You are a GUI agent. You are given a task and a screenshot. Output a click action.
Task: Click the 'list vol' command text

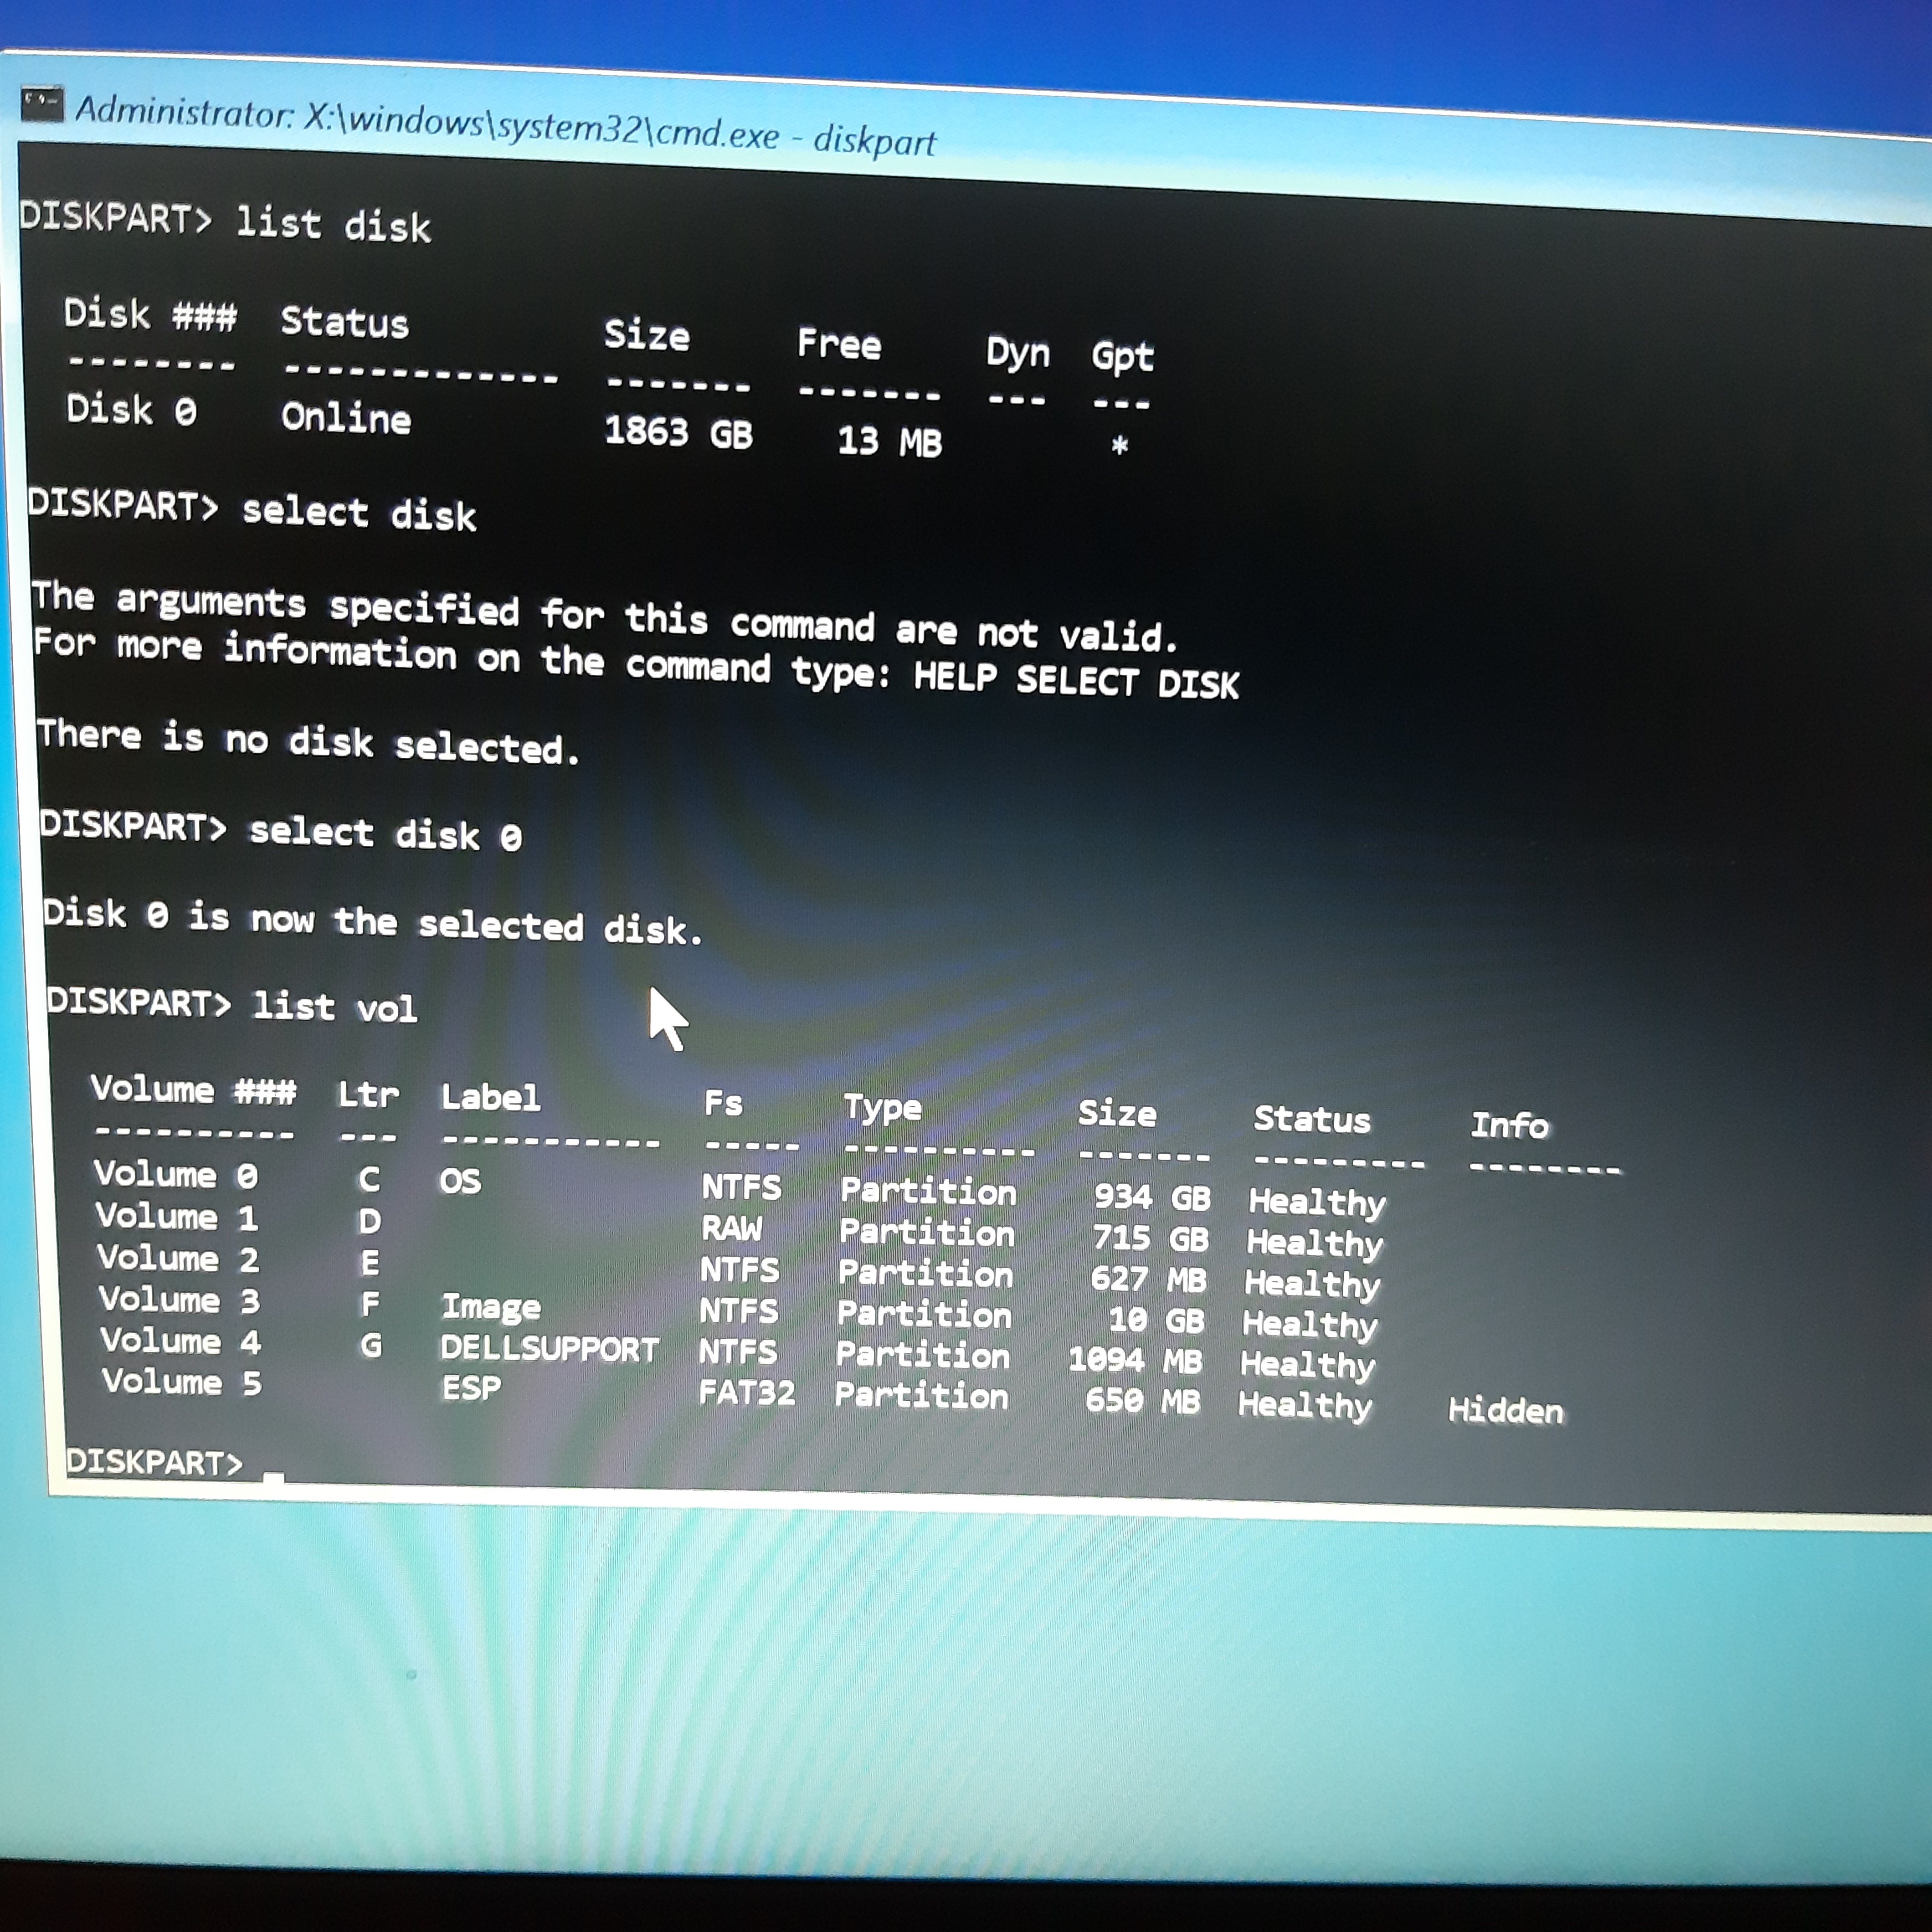click(x=334, y=1006)
